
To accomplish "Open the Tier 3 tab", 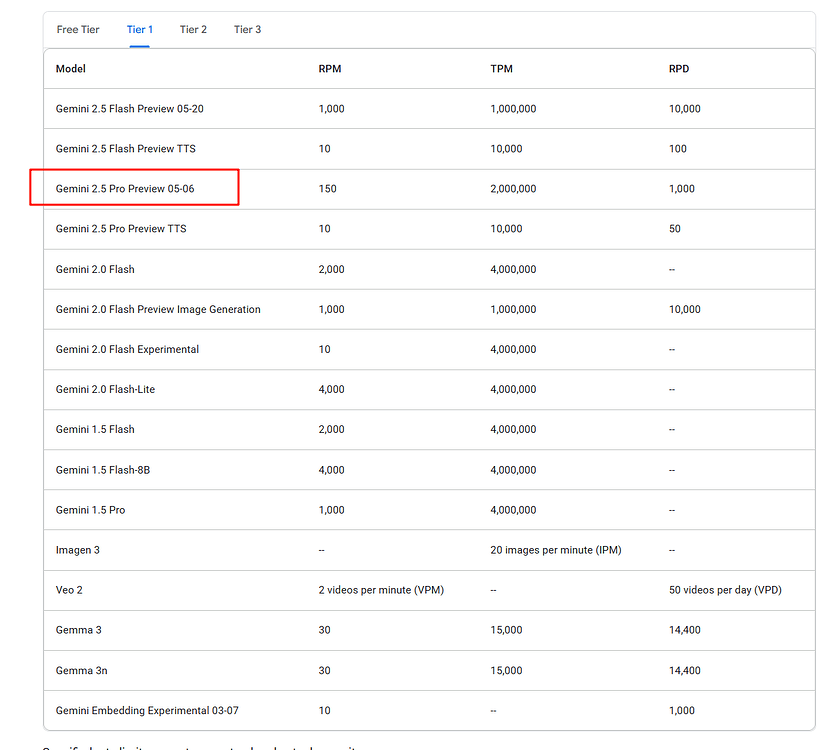I will coord(248,29).
